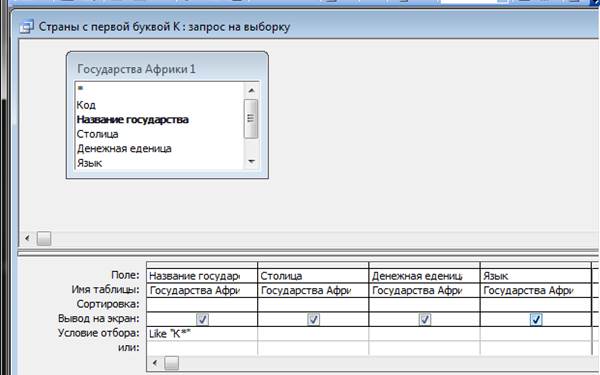Click table name cell under Язык column
Screen dimensions: 600x375
[x=536, y=290]
